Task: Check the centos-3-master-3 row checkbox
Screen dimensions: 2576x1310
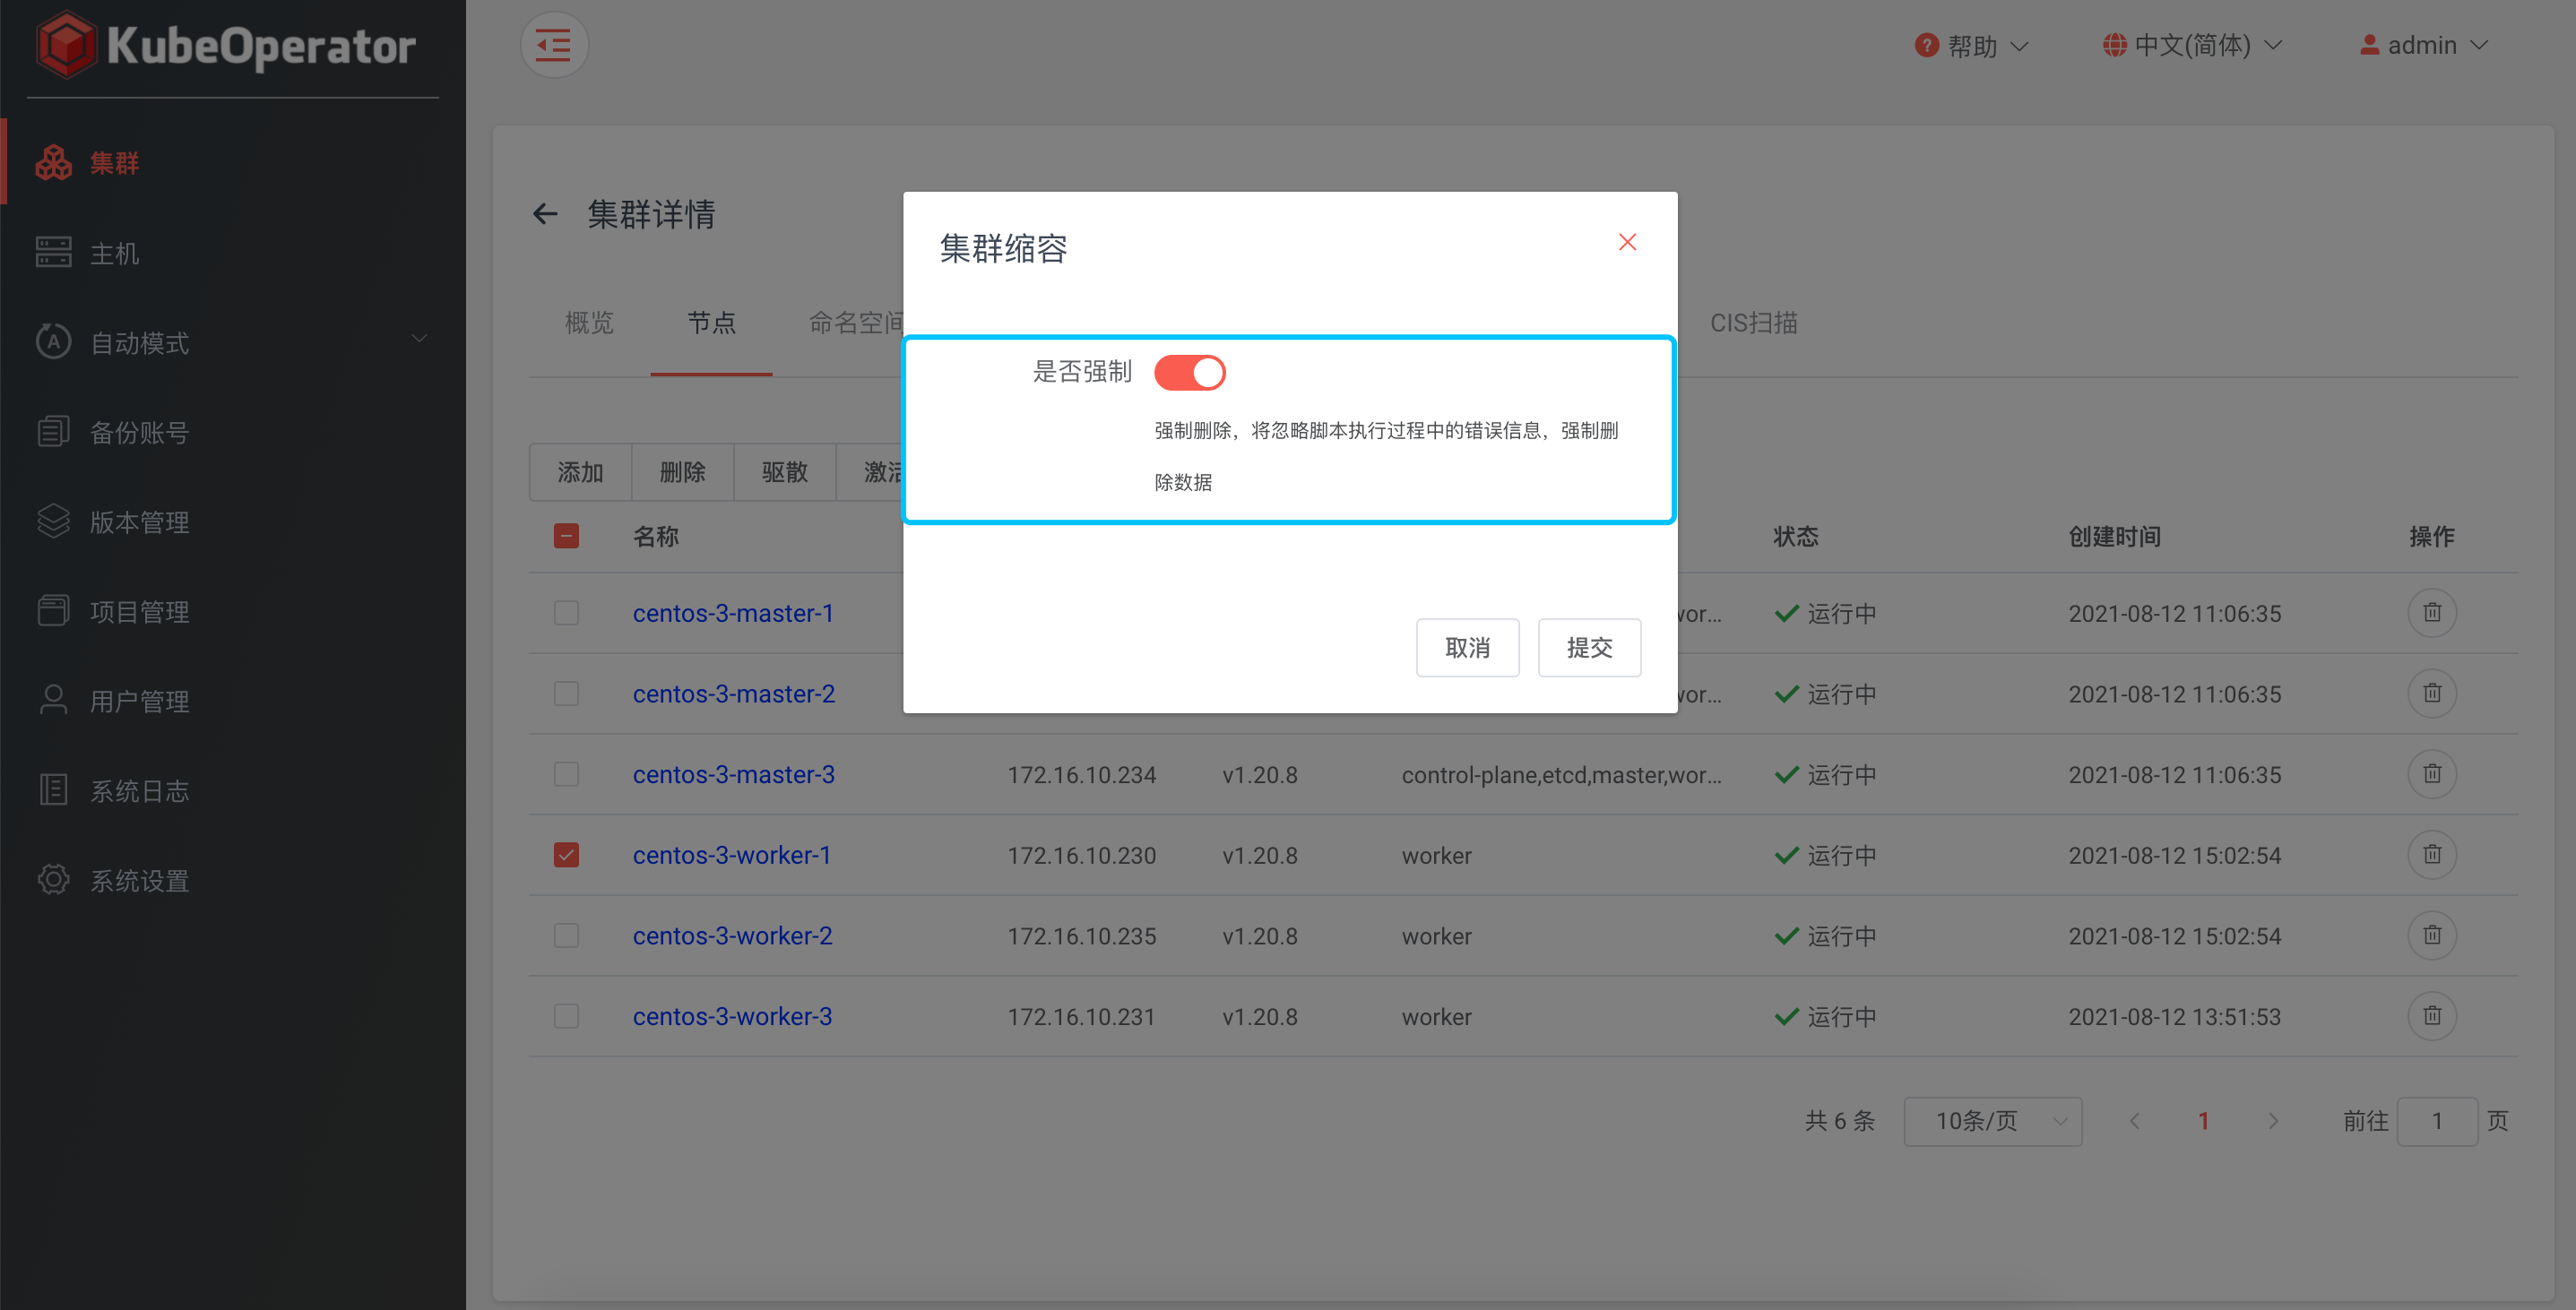Action: coord(566,775)
